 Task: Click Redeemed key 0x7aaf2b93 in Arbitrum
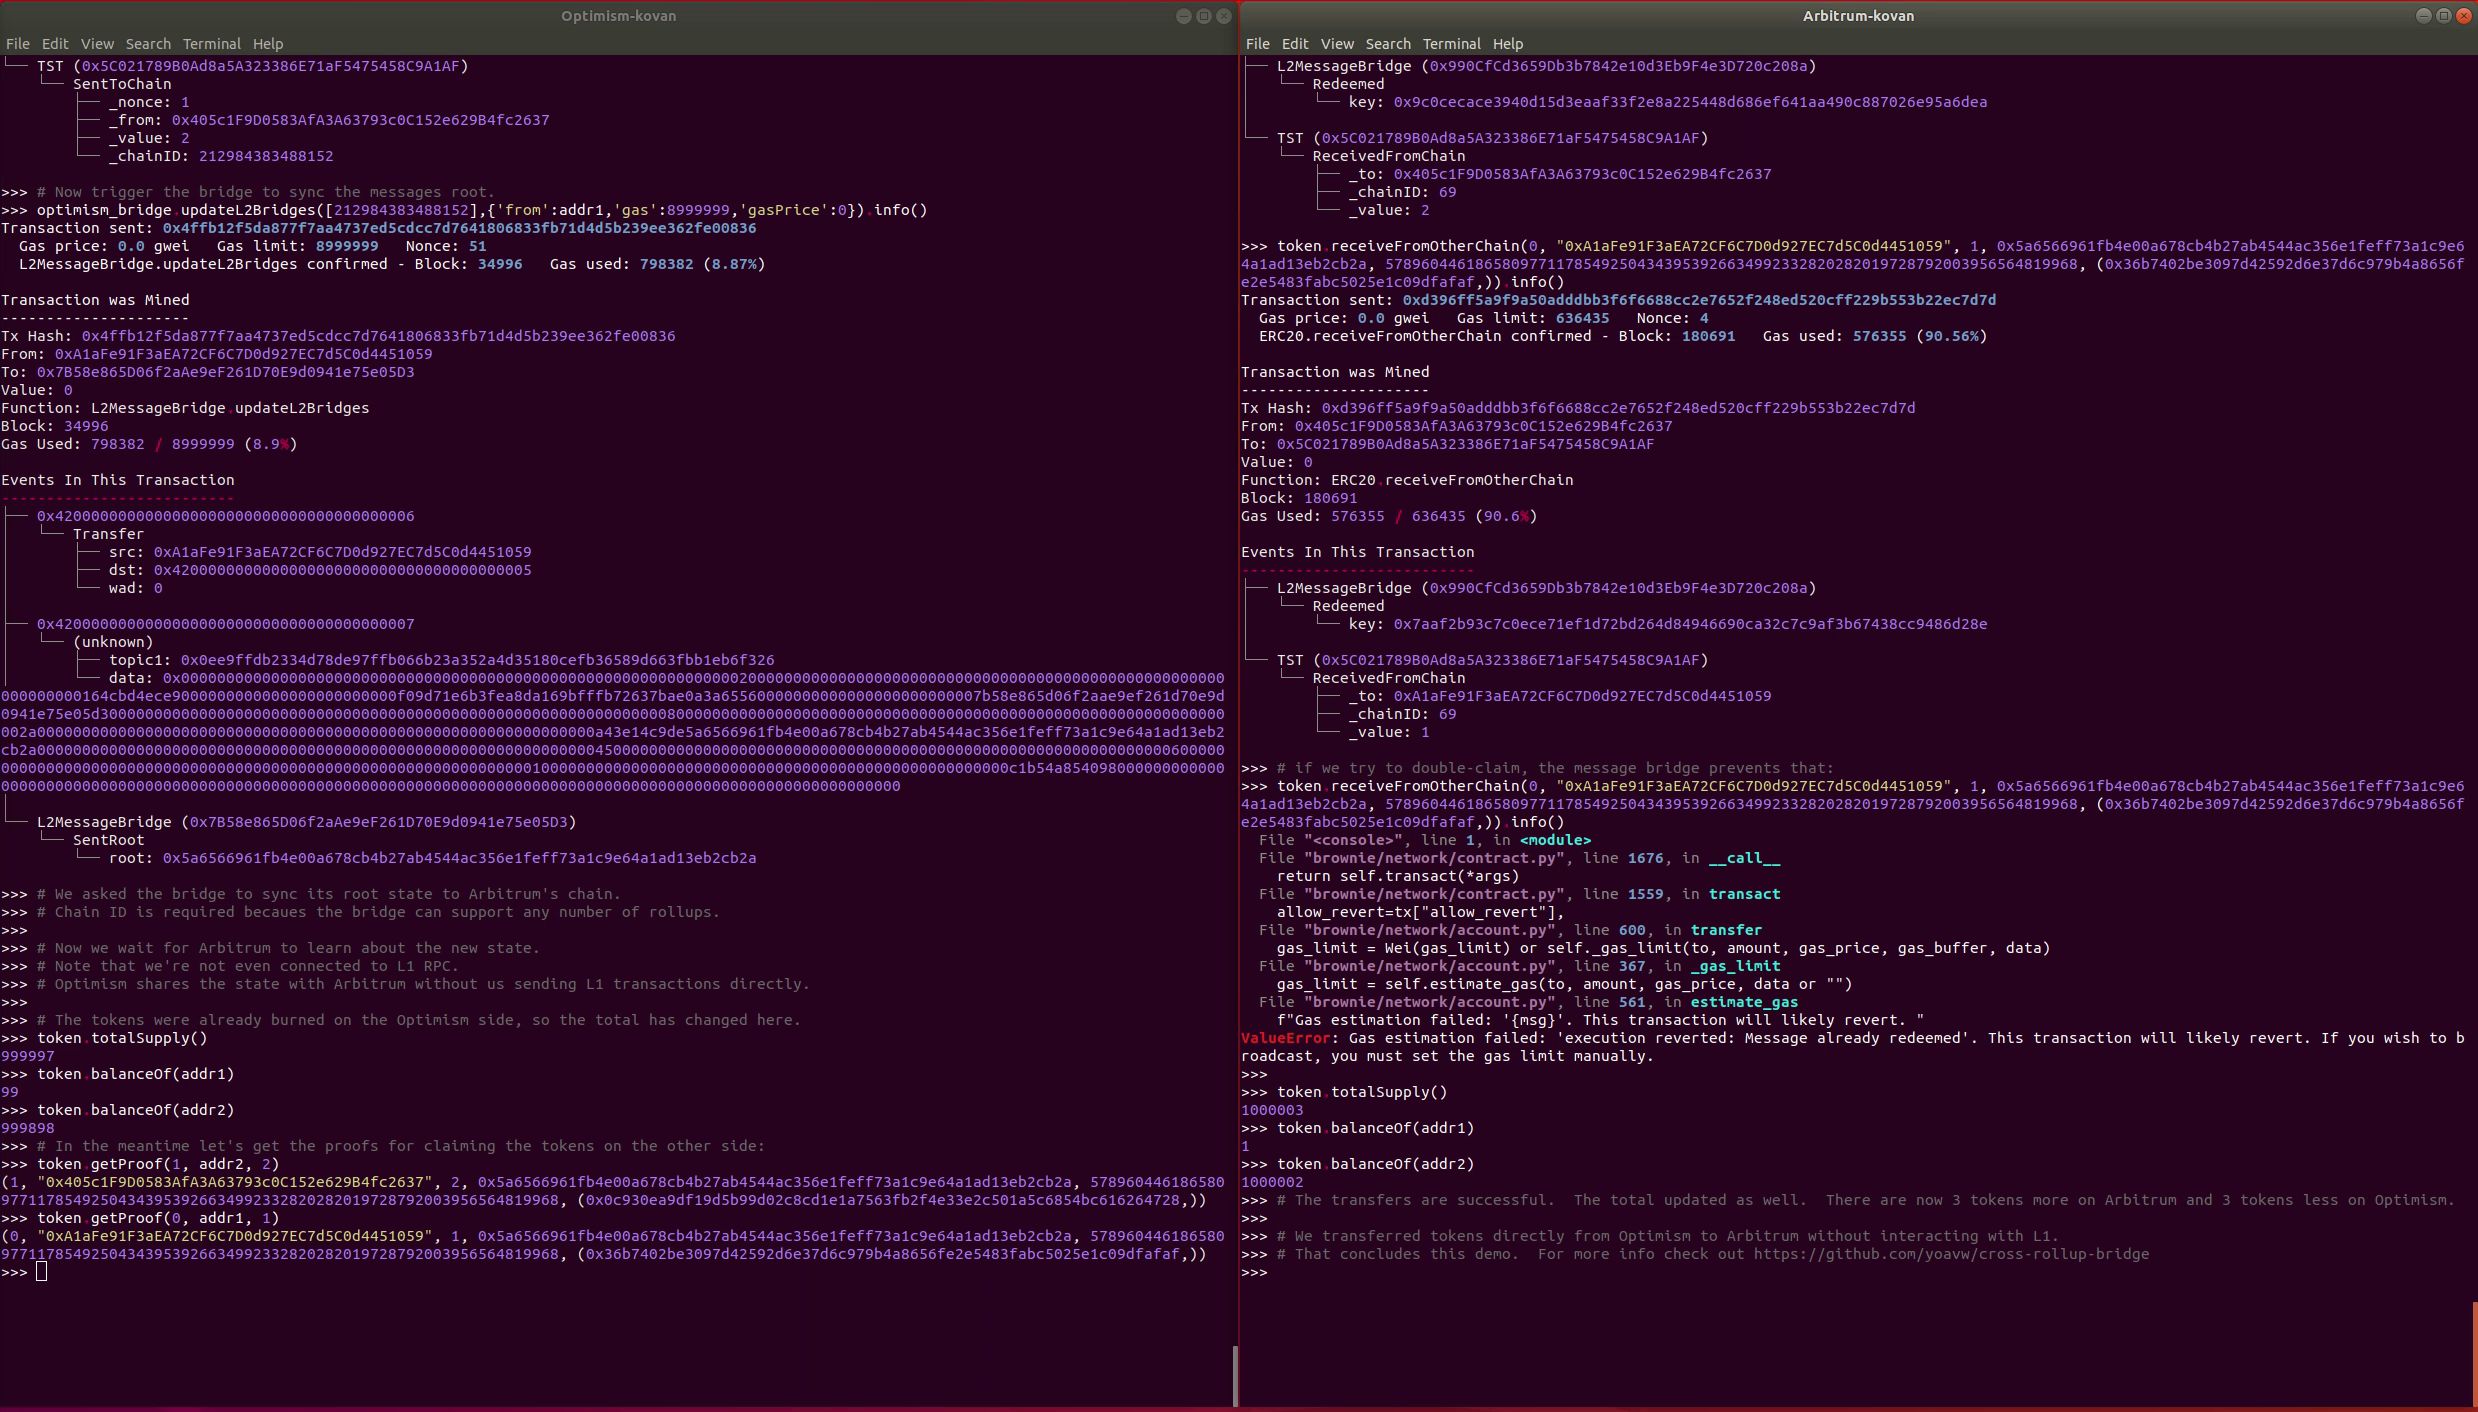pos(1690,624)
